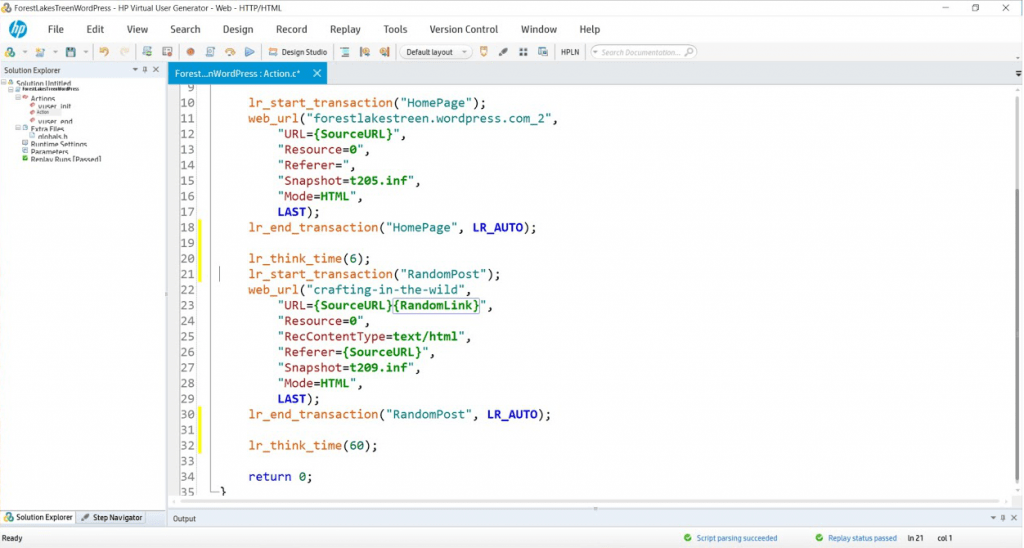Open the Window menu
This screenshot has height=548, width=1024.
point(539,29)
